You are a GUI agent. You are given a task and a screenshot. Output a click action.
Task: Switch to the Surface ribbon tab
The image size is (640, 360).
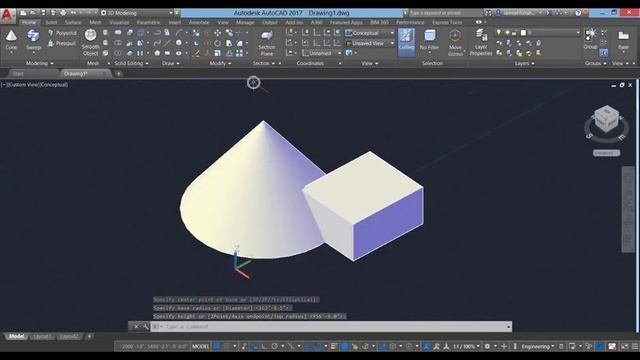pos(73,22)
